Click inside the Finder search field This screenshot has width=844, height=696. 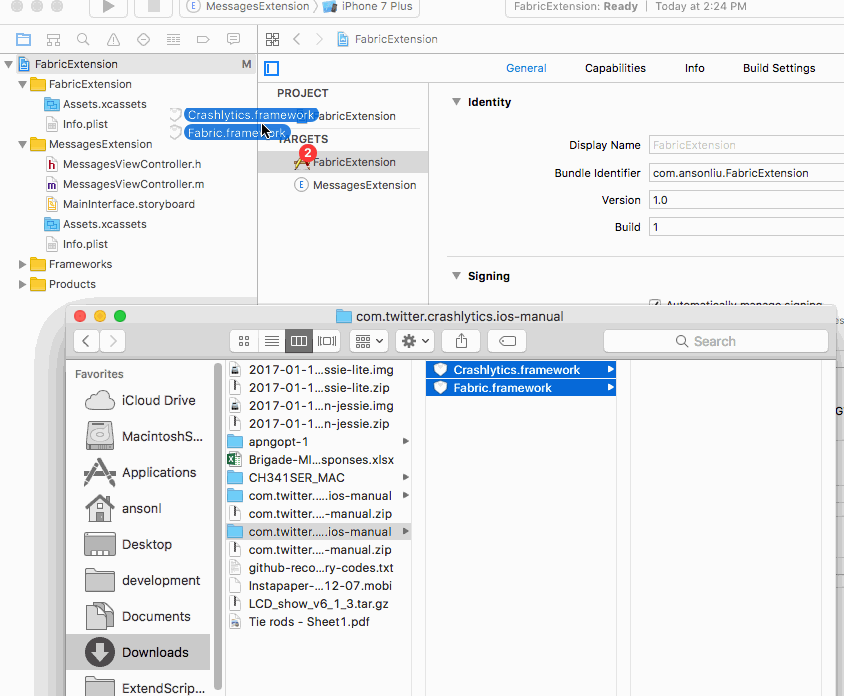[x=715, y=341]
